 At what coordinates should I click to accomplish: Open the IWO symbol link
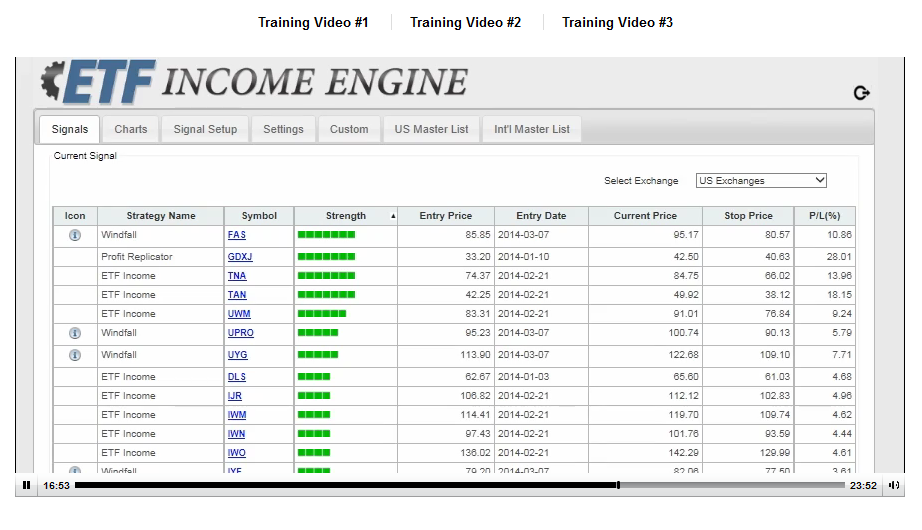pos(236,453)
